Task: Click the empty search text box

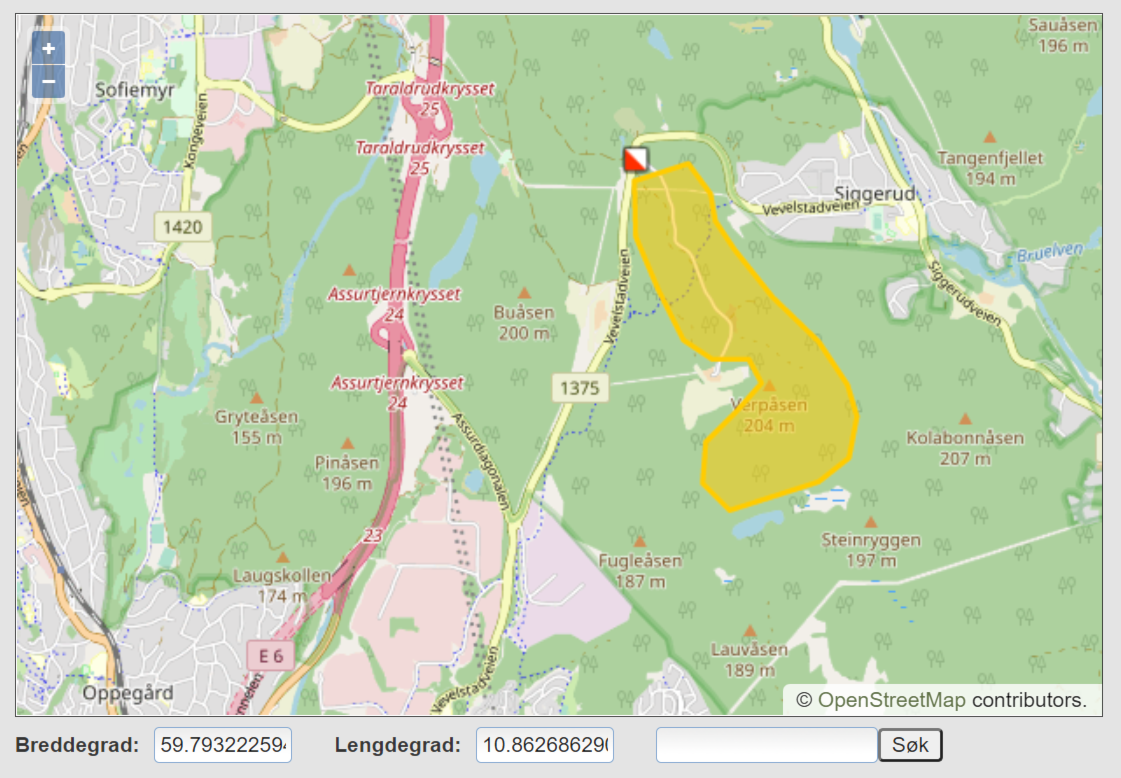Action: [766, 745]
